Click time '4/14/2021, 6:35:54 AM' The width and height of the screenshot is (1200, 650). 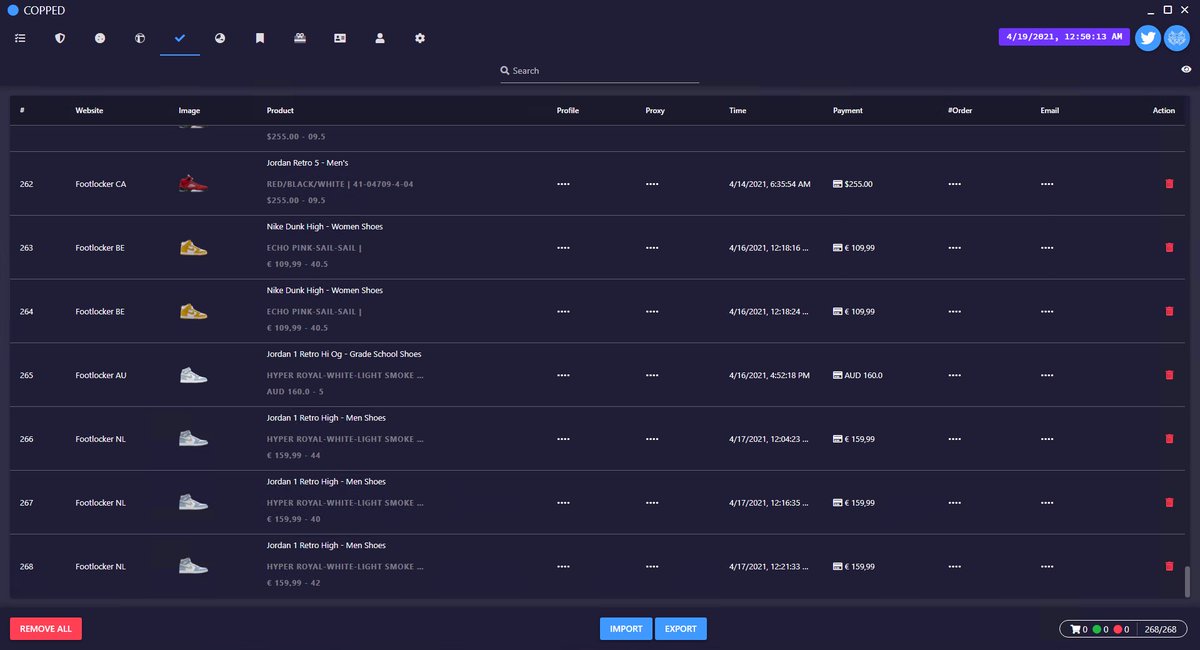tap(770, 184)
